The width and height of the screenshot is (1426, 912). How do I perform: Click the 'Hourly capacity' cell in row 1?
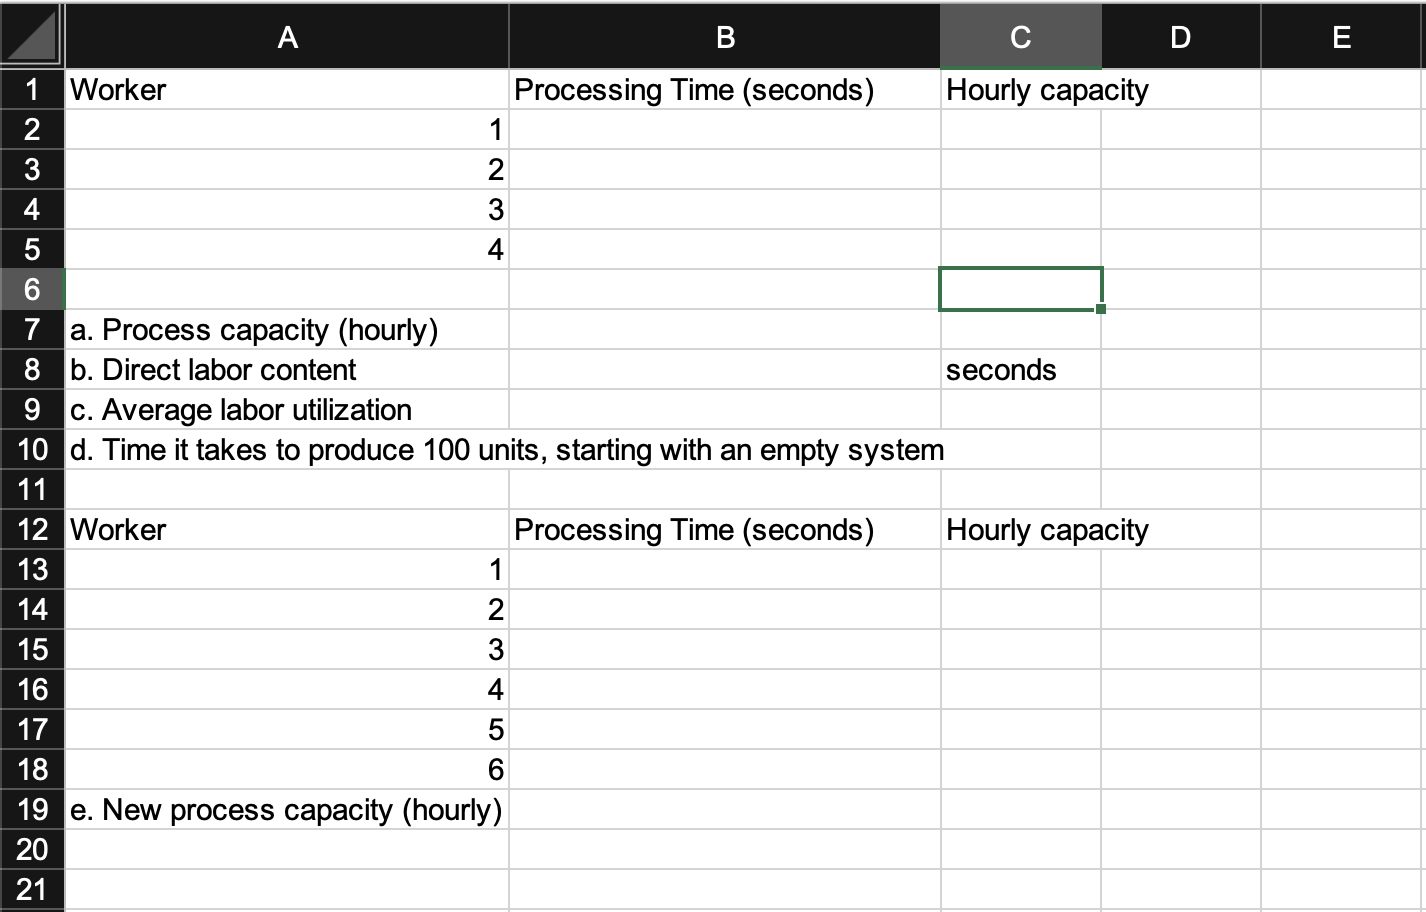[x=1019, y=89]
